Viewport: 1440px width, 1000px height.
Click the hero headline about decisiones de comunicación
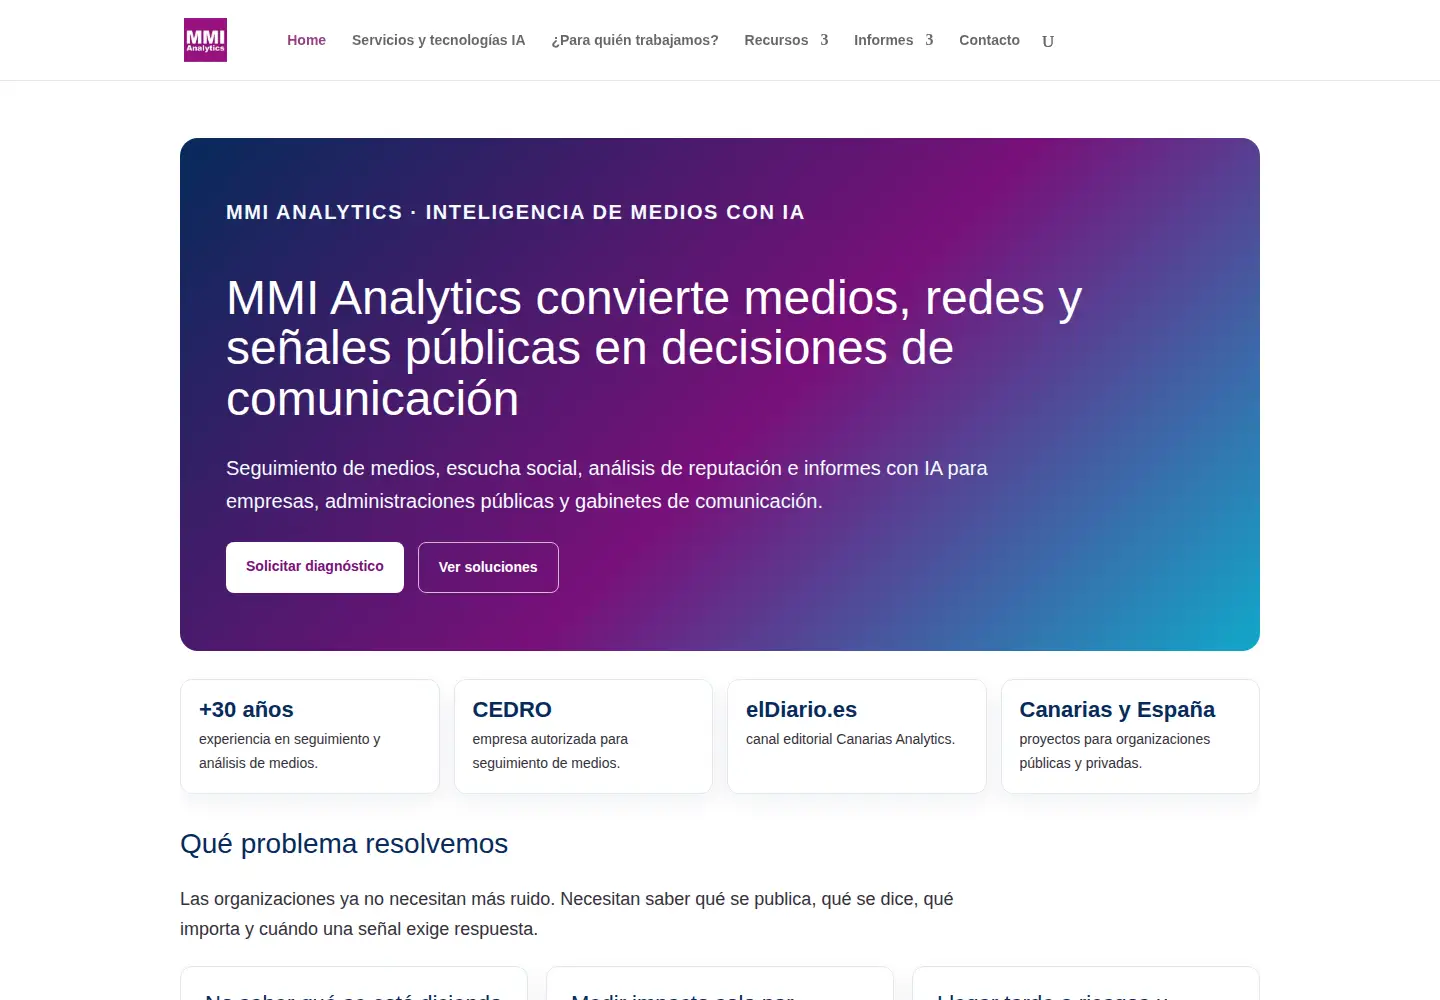(654, 348)
